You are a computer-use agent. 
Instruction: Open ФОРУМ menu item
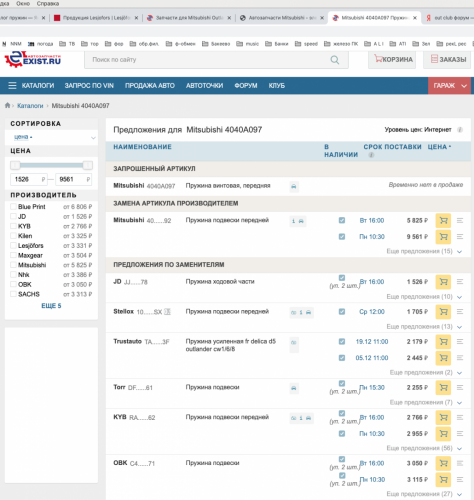pos(246,86)
